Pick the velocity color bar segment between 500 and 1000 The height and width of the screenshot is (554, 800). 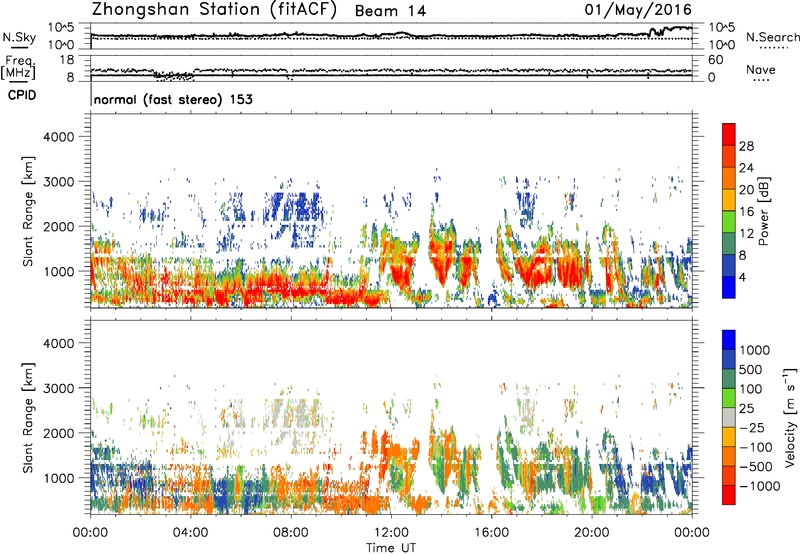pyautogui.click(x=729, y=360)
